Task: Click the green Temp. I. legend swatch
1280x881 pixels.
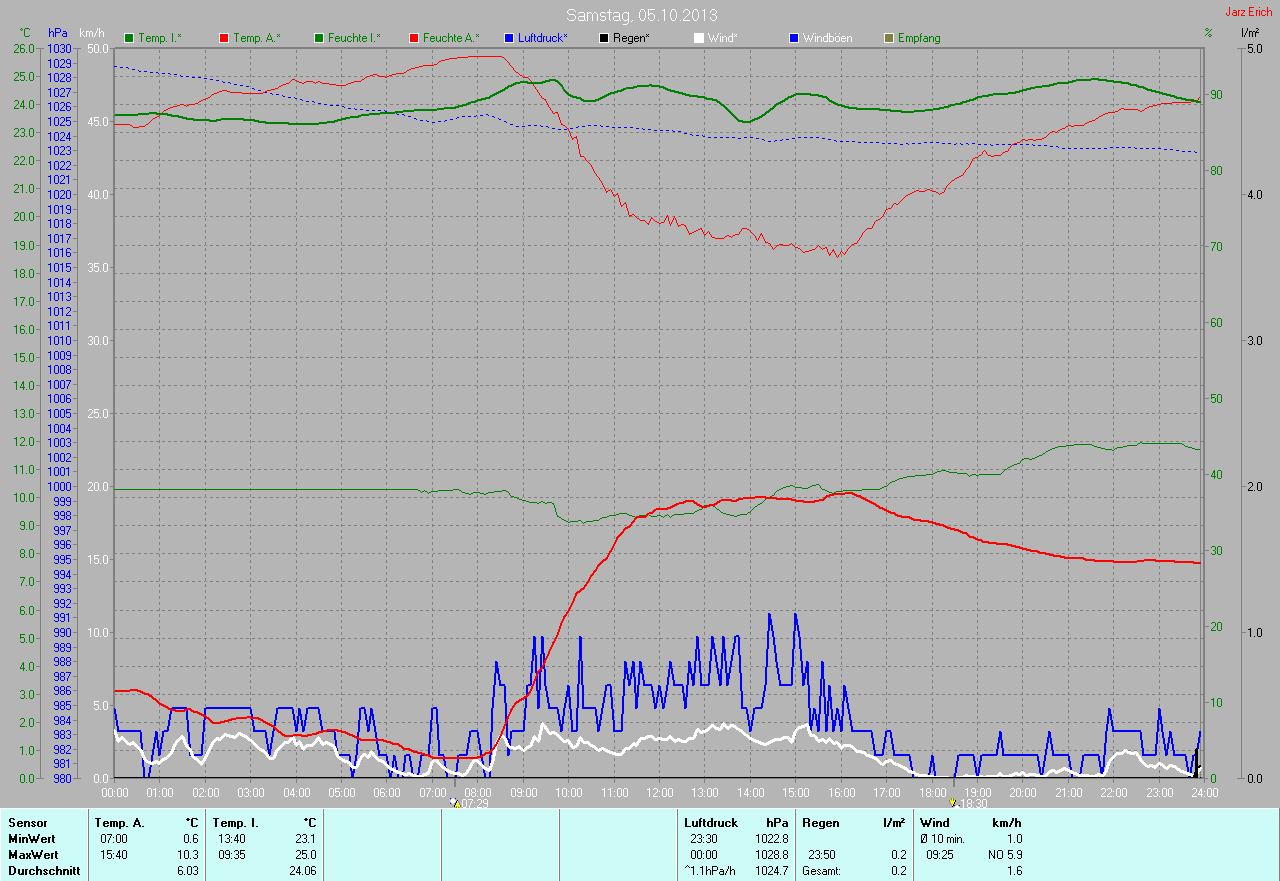Action: click(129, 38)
